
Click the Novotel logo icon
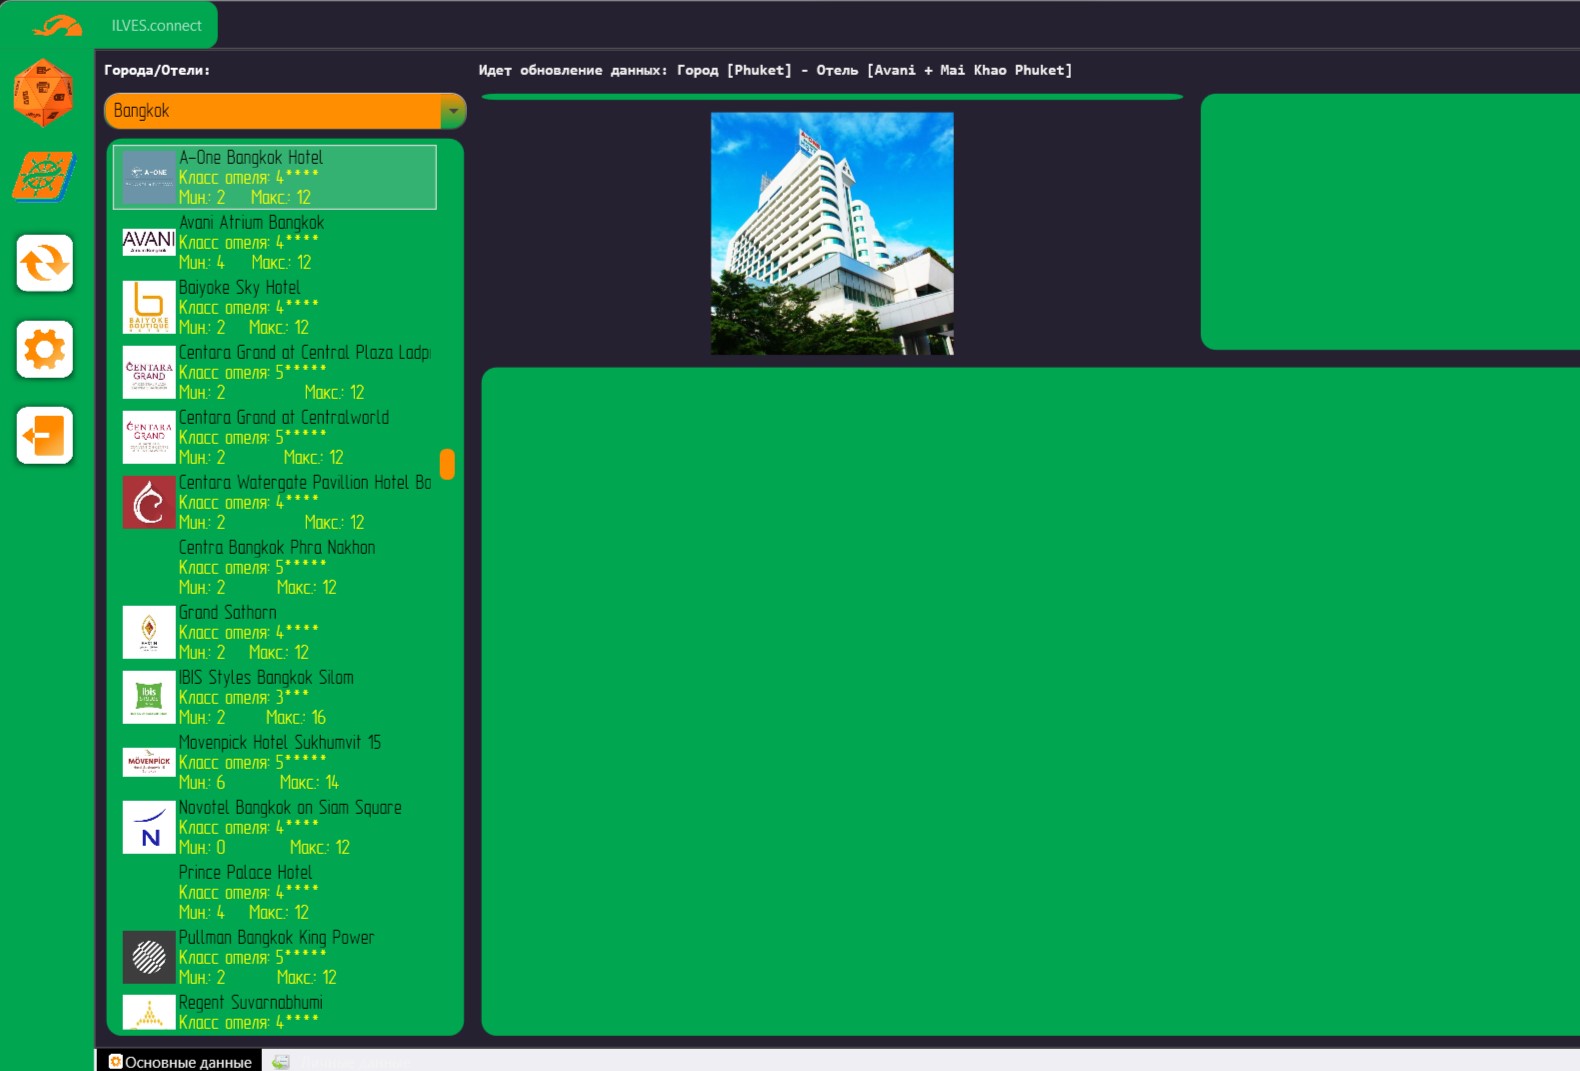[x=148, y=827]
